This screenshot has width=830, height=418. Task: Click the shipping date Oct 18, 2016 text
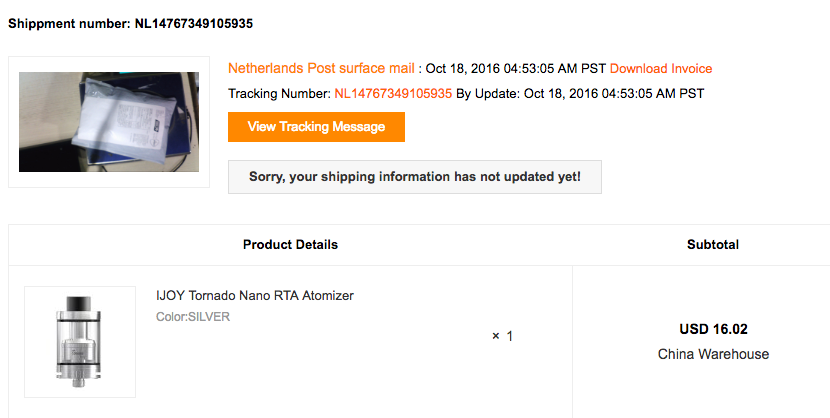pyautogui.click(x=516, y=69)
